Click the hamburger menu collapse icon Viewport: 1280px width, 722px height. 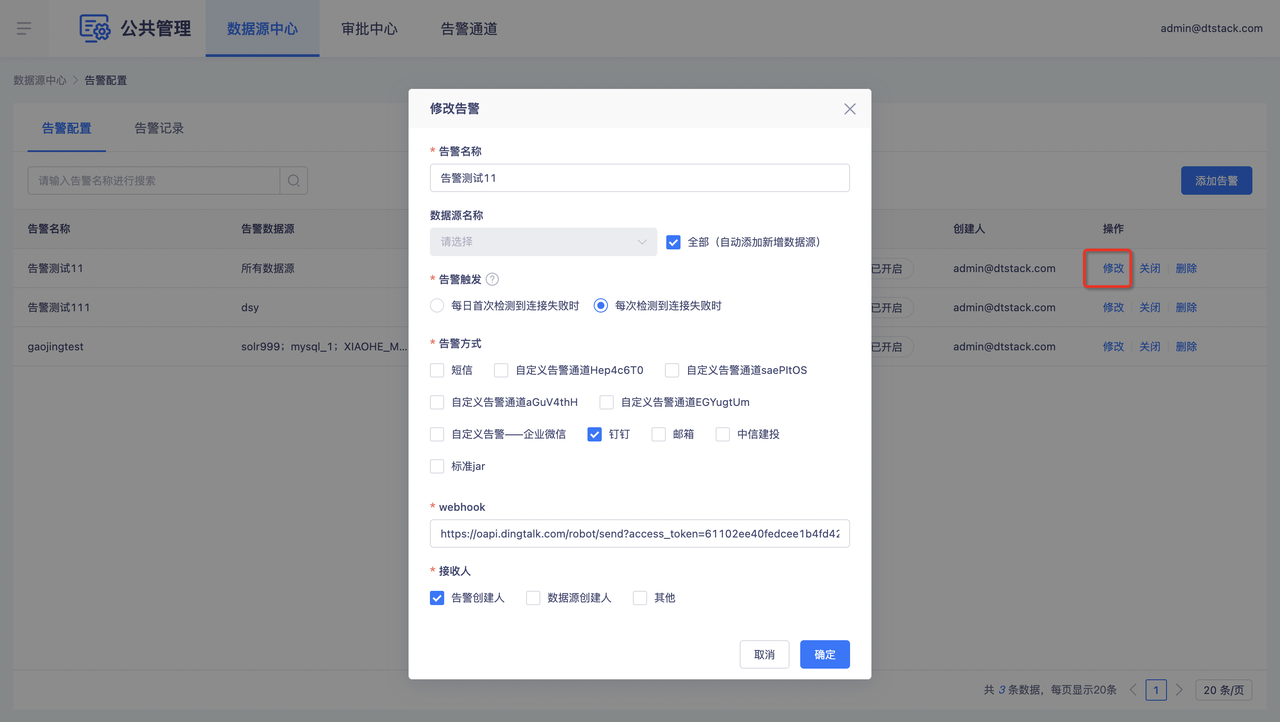(x=24, y=28)
